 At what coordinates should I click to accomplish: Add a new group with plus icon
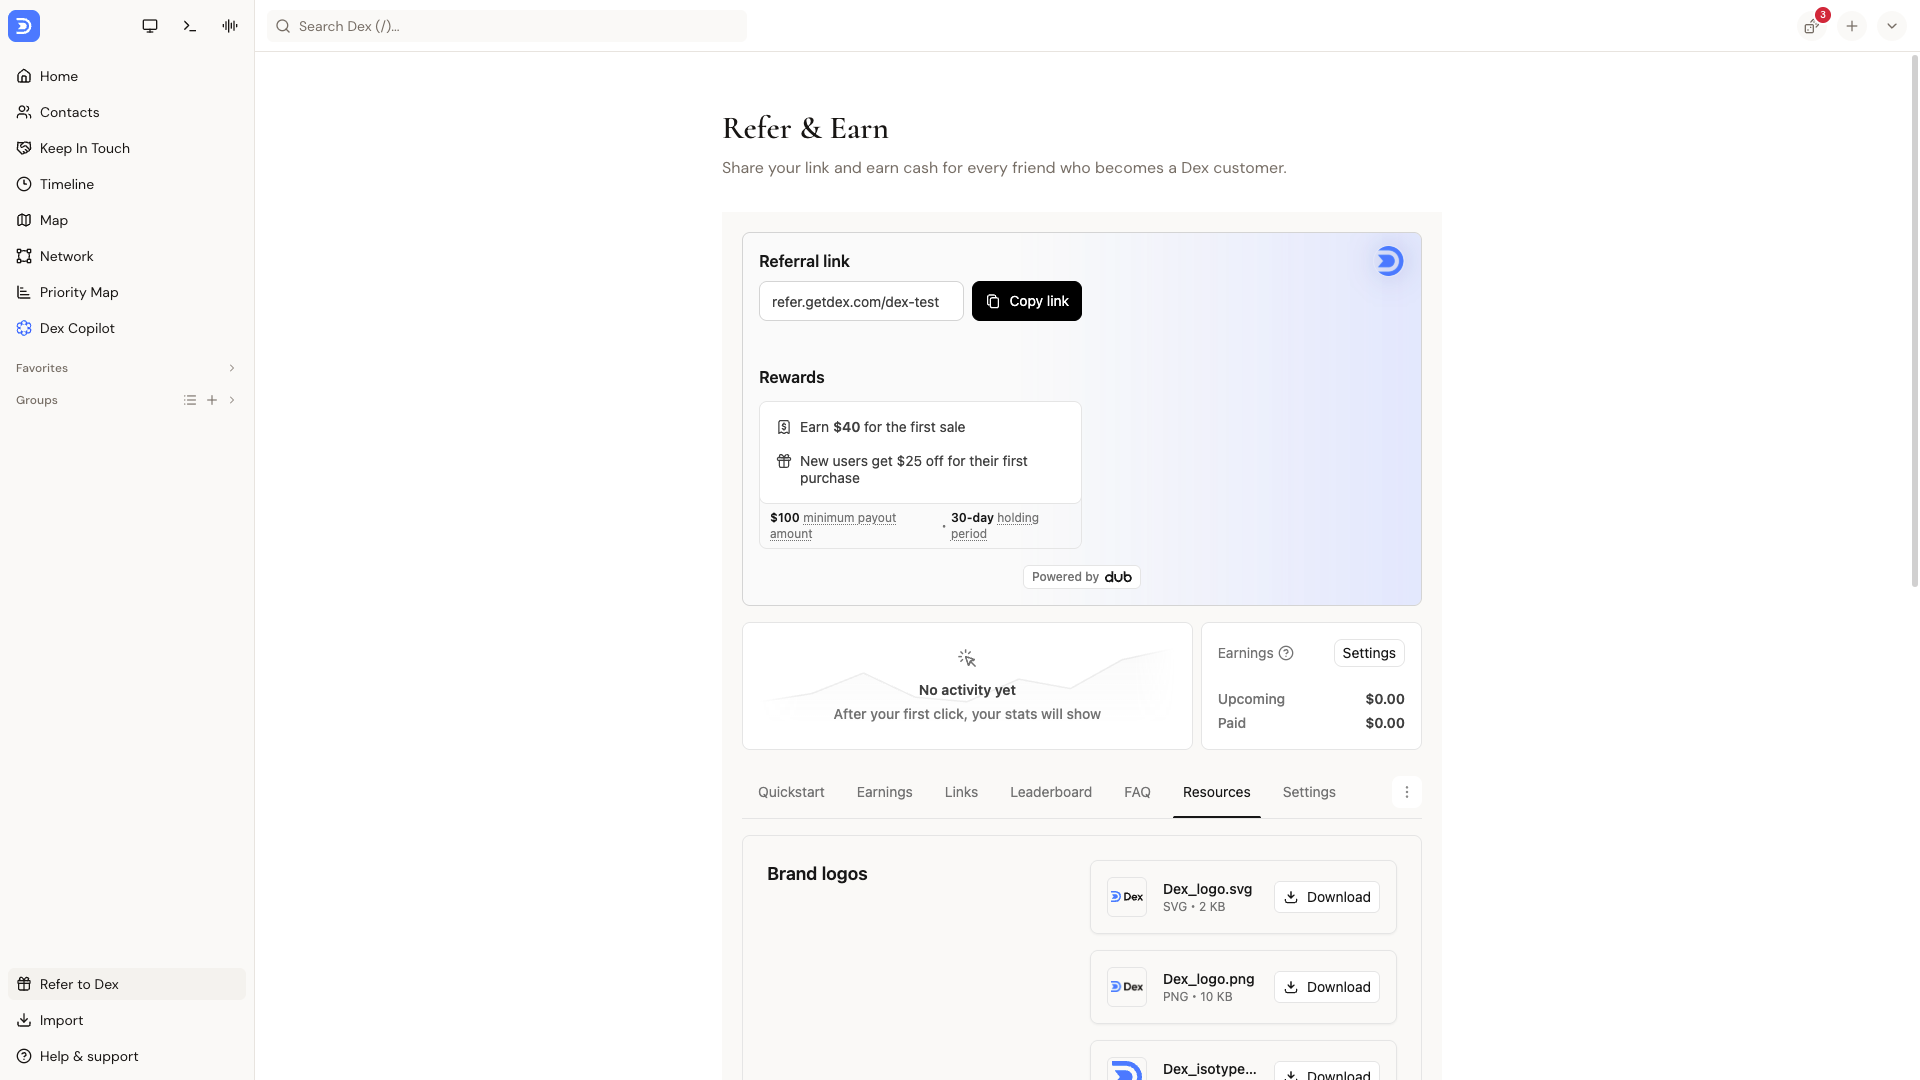click(x=212, y=400)
